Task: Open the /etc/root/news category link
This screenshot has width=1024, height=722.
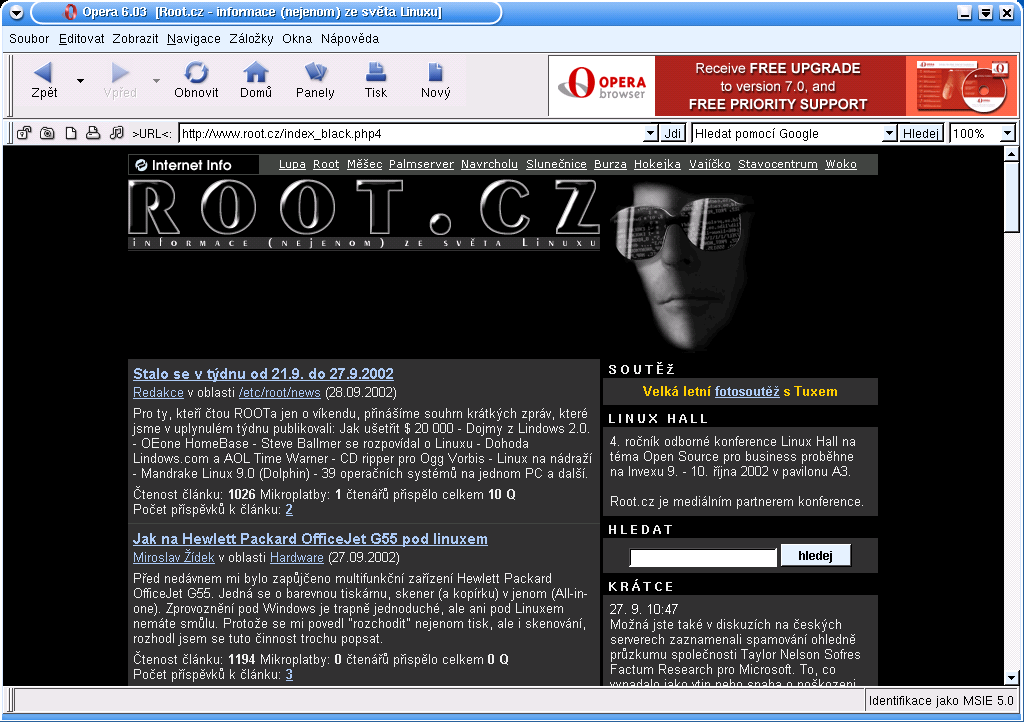Action: pyautogui.click(x=280, y=392)
